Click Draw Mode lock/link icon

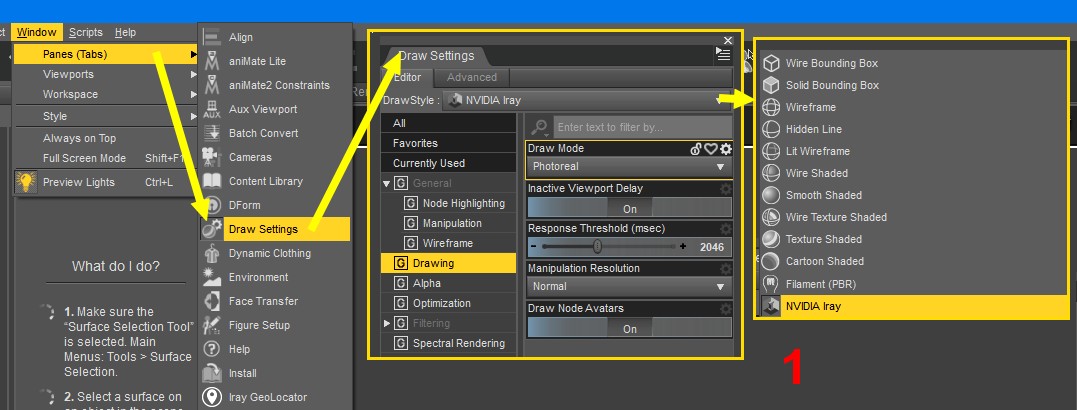tap(696, 149)
